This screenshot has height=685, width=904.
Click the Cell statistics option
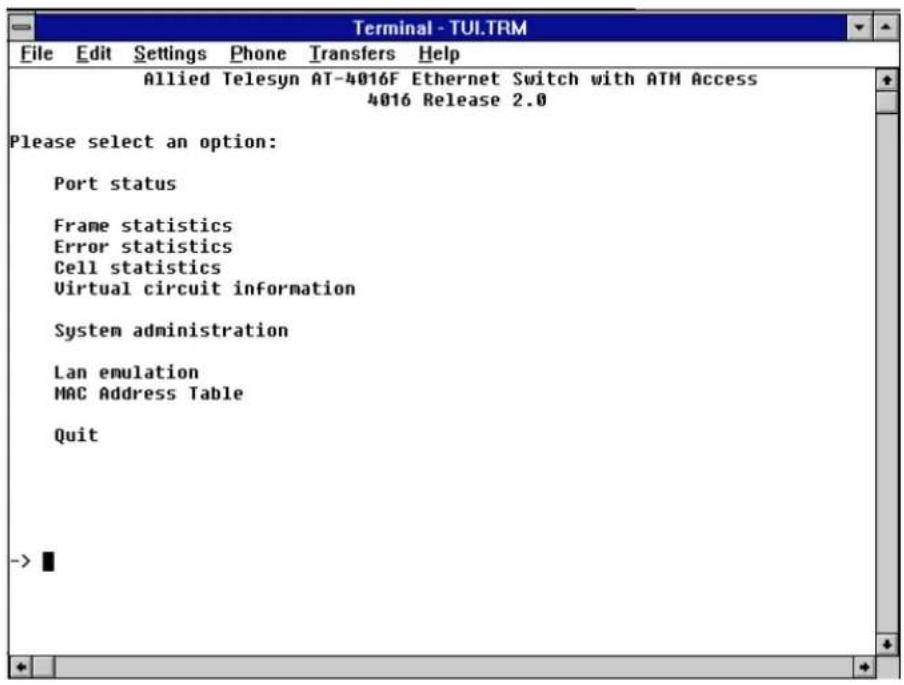click(x=137, y=268)
